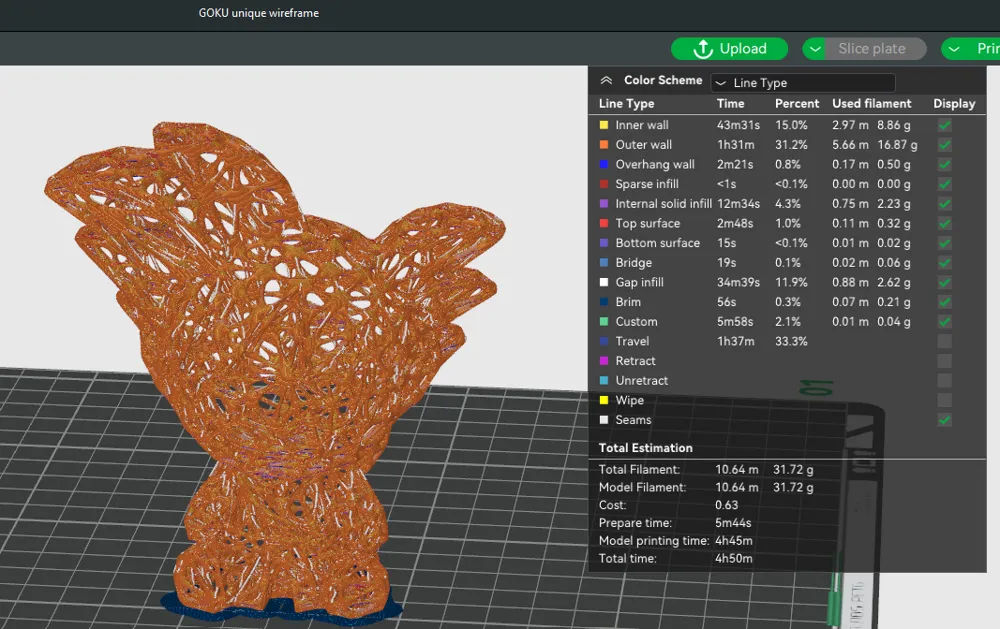
Task: Click the upload arrow icon in Upload button
Action: point(702,48)
